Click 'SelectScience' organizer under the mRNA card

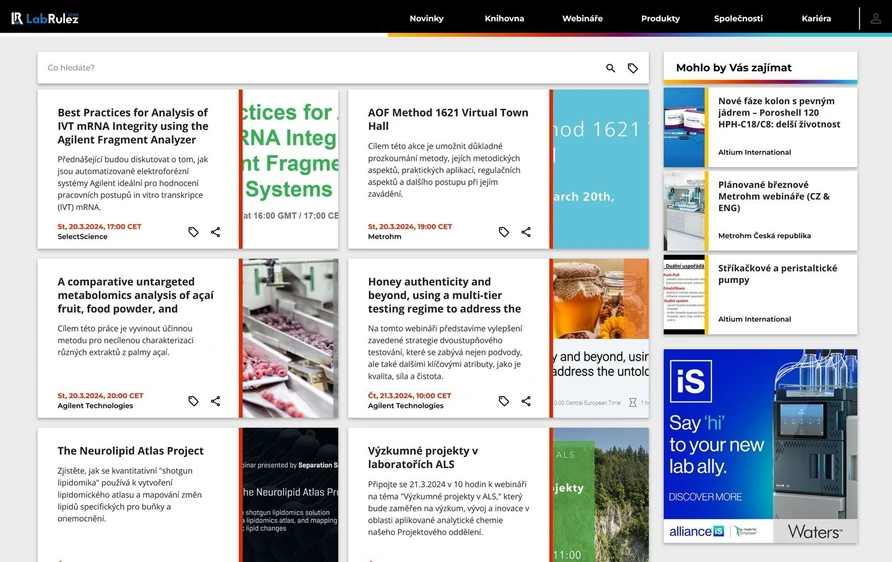(x=82, y=237)
